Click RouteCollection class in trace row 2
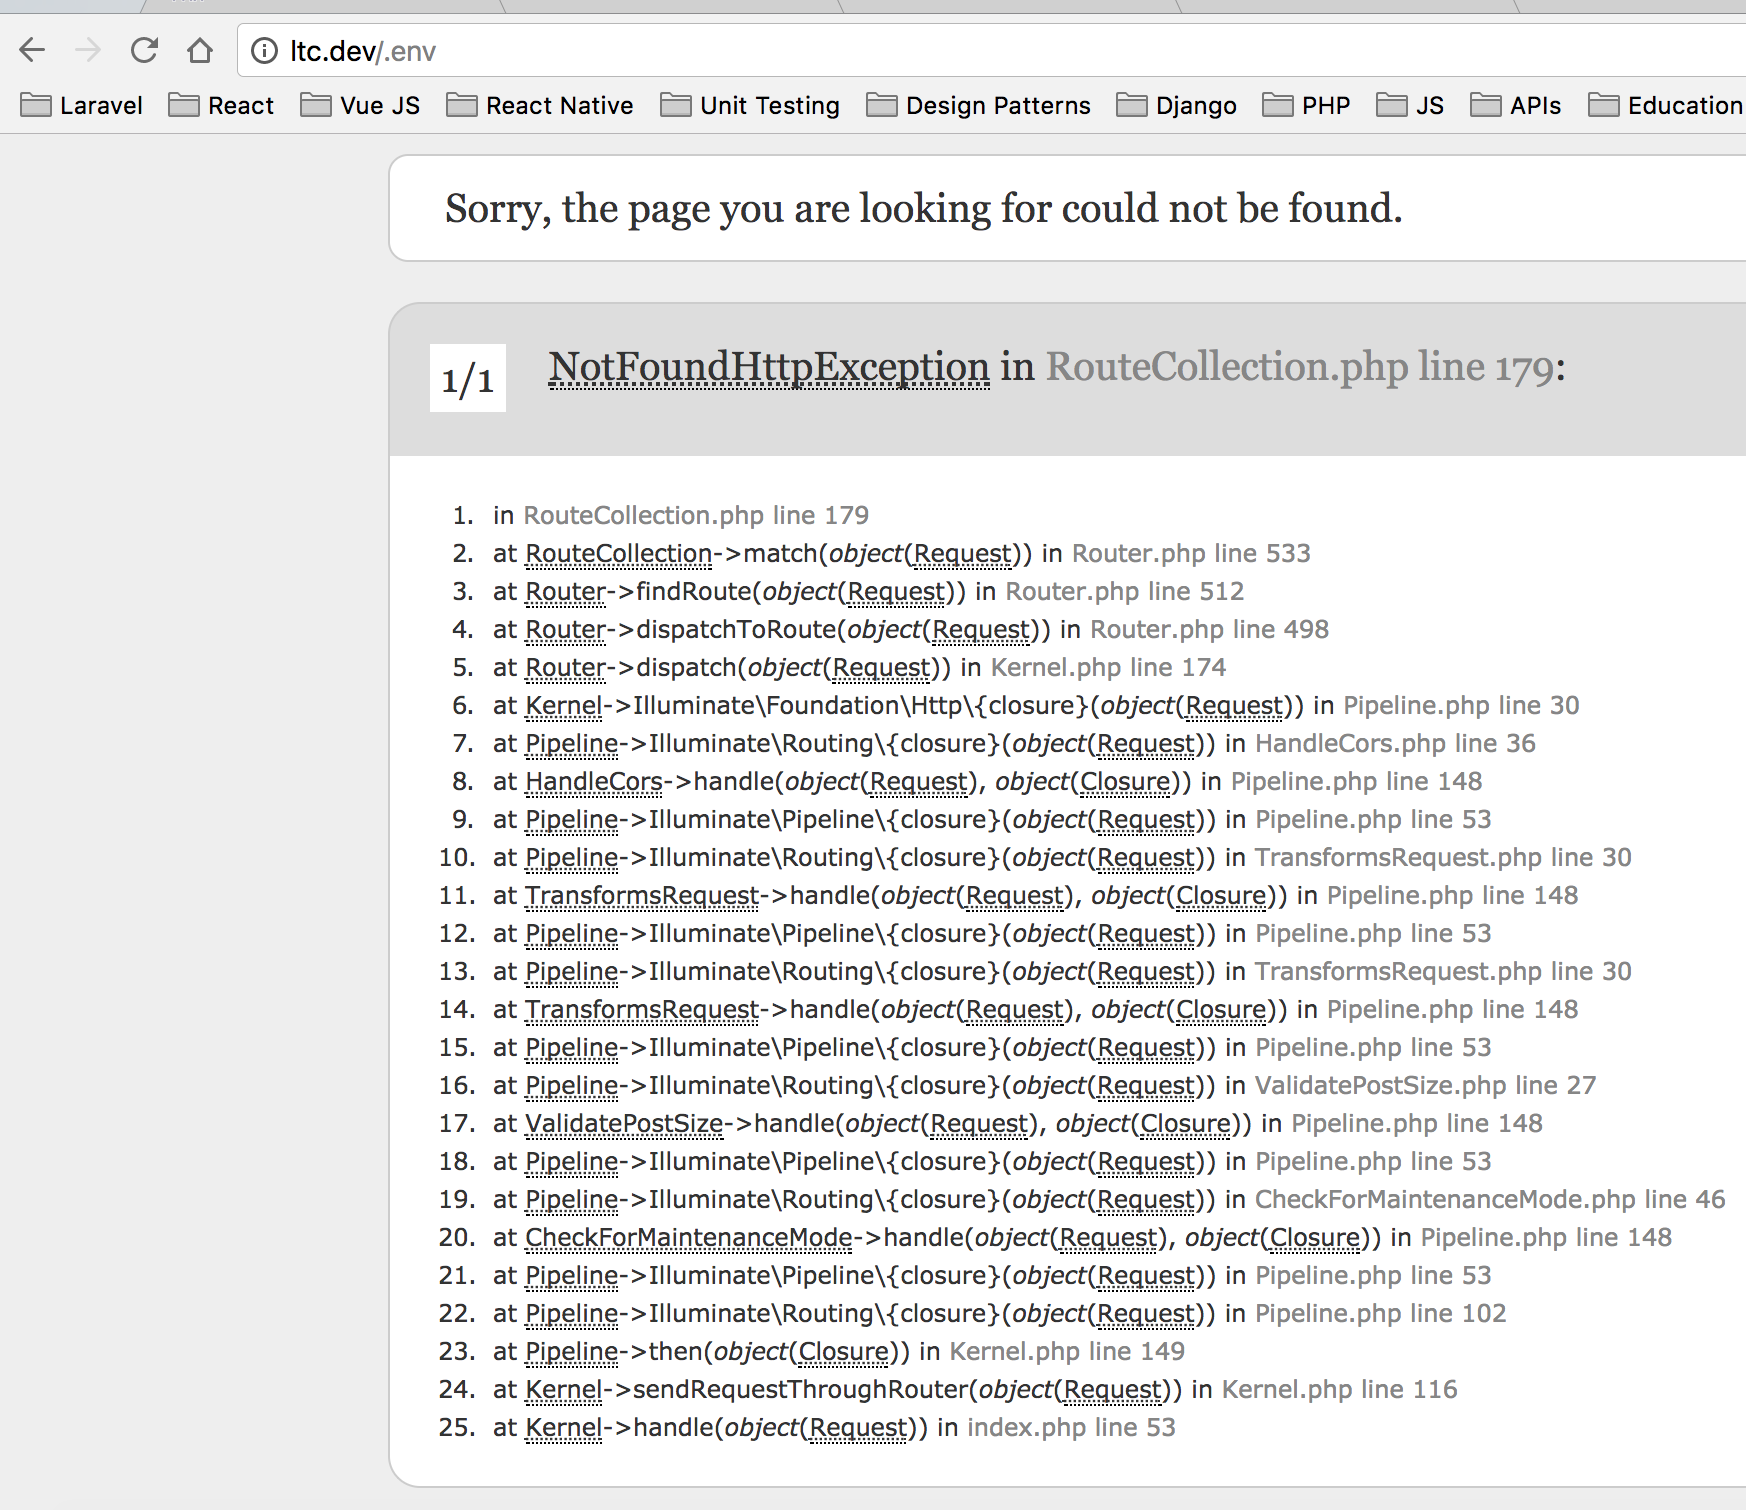Image resolution: width=1746 pixels, height=1510 pixels. tap(619, 553)
